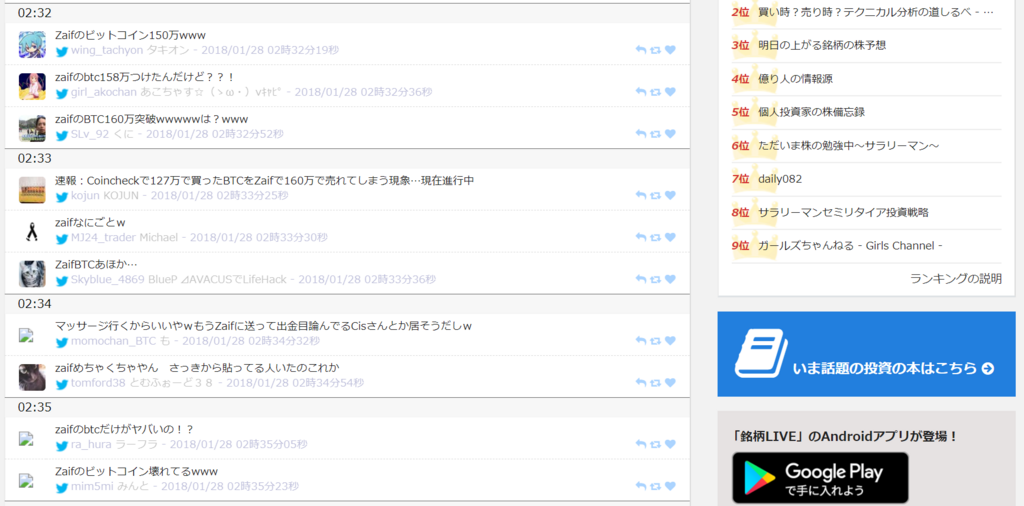The height and width of the screenshot is (506, 1024).
Task: Open ranking 7位 daily082
Action: 780,179
